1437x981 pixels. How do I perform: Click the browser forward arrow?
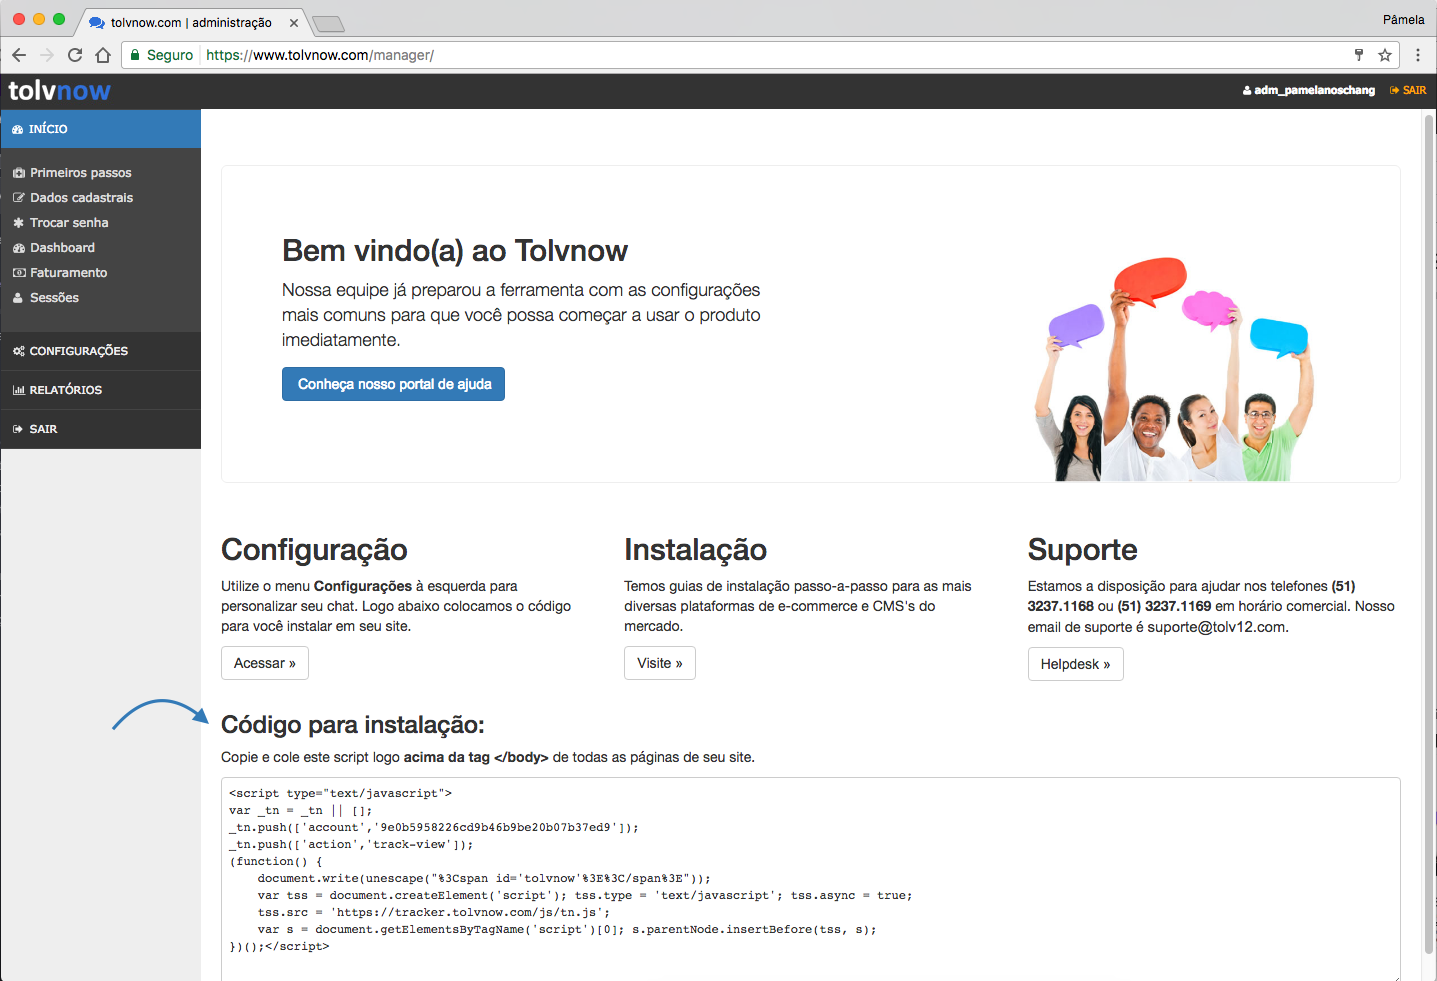pos(47,55)
